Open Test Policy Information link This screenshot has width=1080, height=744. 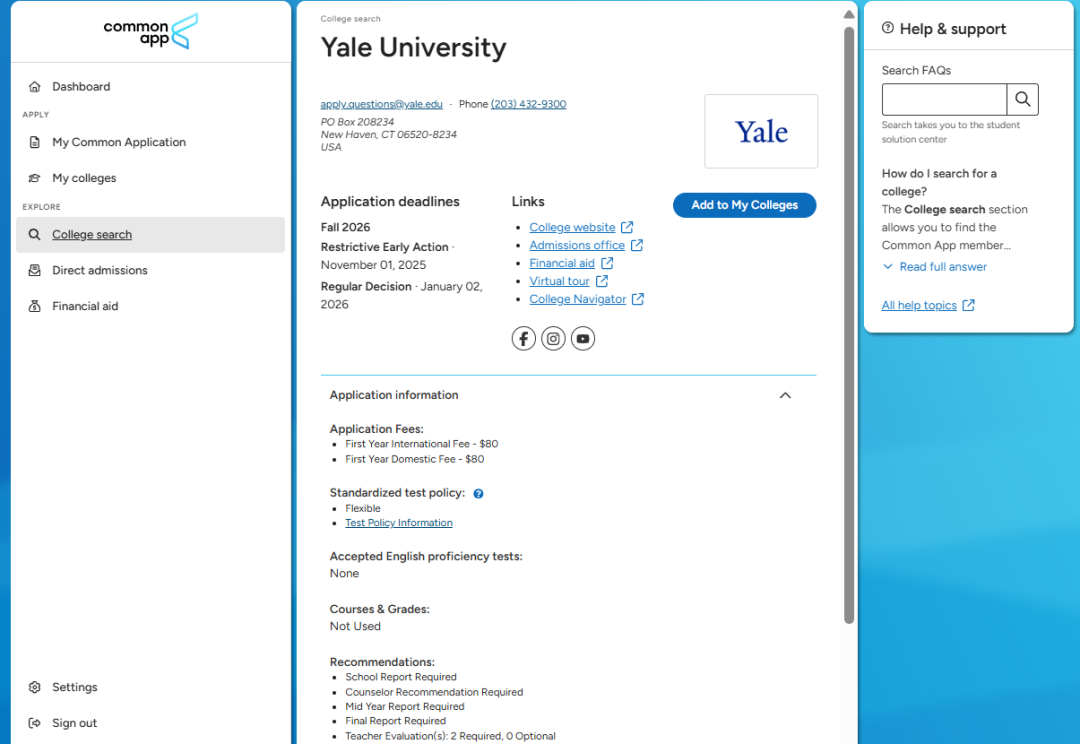tap(399, 523)
